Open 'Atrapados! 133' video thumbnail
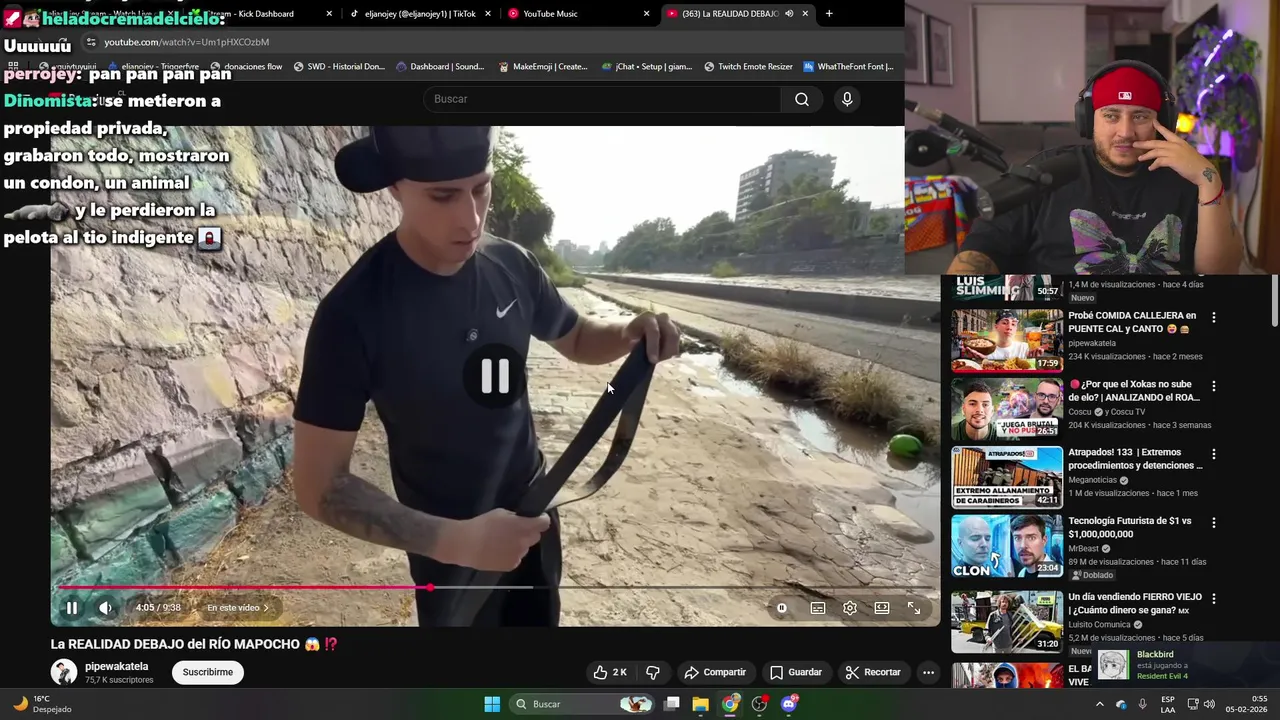Image resolution: width=1280 pixels, height=720 pixels. [x=1007, y=477]
